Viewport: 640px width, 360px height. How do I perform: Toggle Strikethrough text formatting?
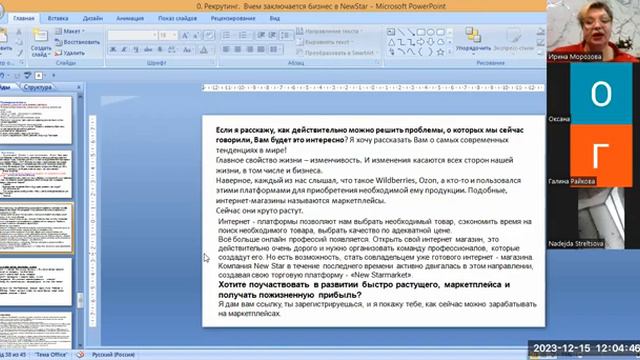(x=148, y=50)
